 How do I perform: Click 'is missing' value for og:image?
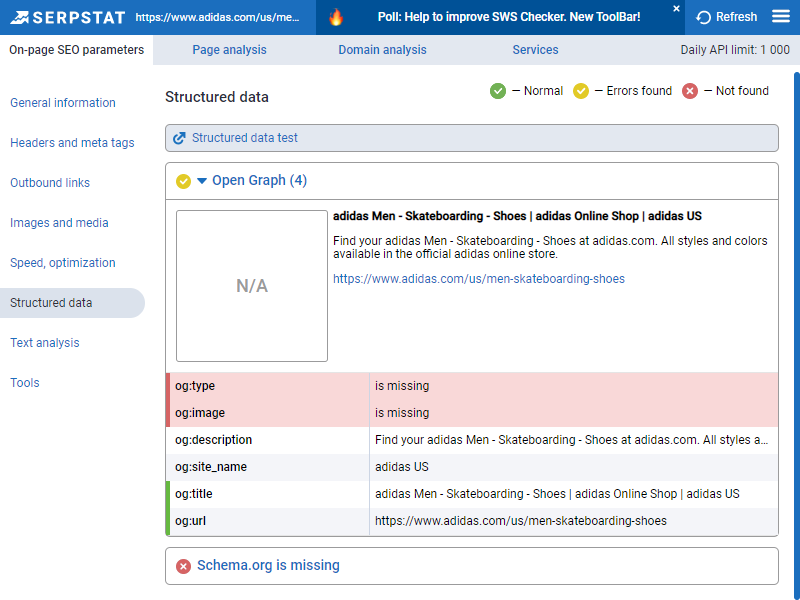[x=402, y=413]
